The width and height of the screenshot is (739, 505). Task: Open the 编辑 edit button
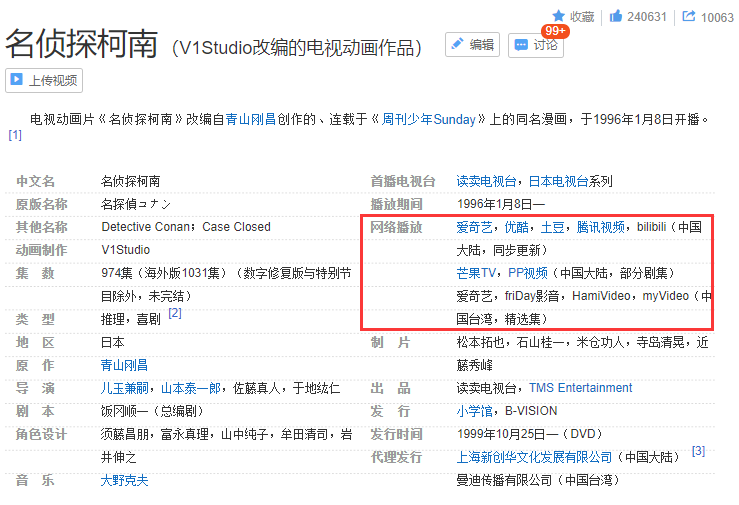coord(472,45)
